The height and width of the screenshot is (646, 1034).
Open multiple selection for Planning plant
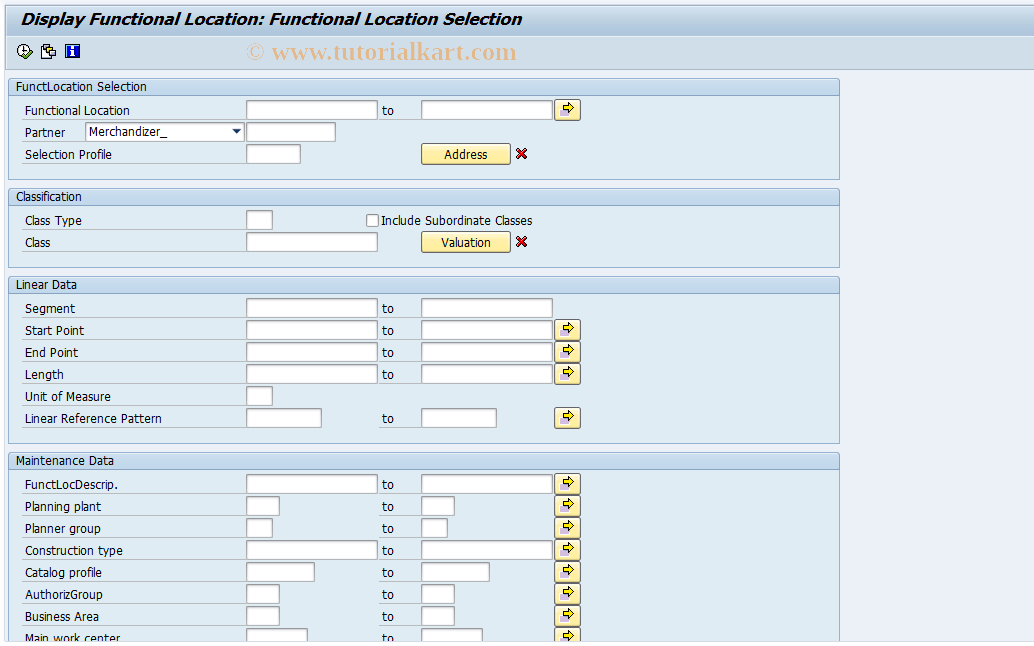(567, 505)
